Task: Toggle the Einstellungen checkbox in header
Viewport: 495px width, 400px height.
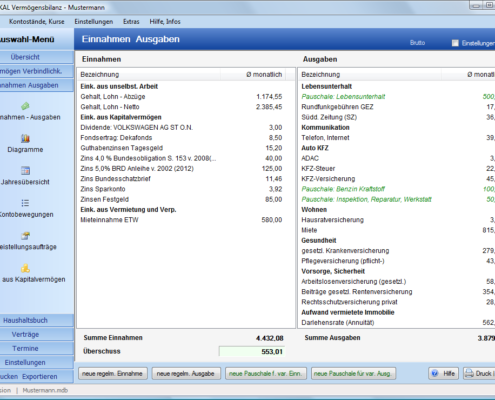Action: point(455,43)
